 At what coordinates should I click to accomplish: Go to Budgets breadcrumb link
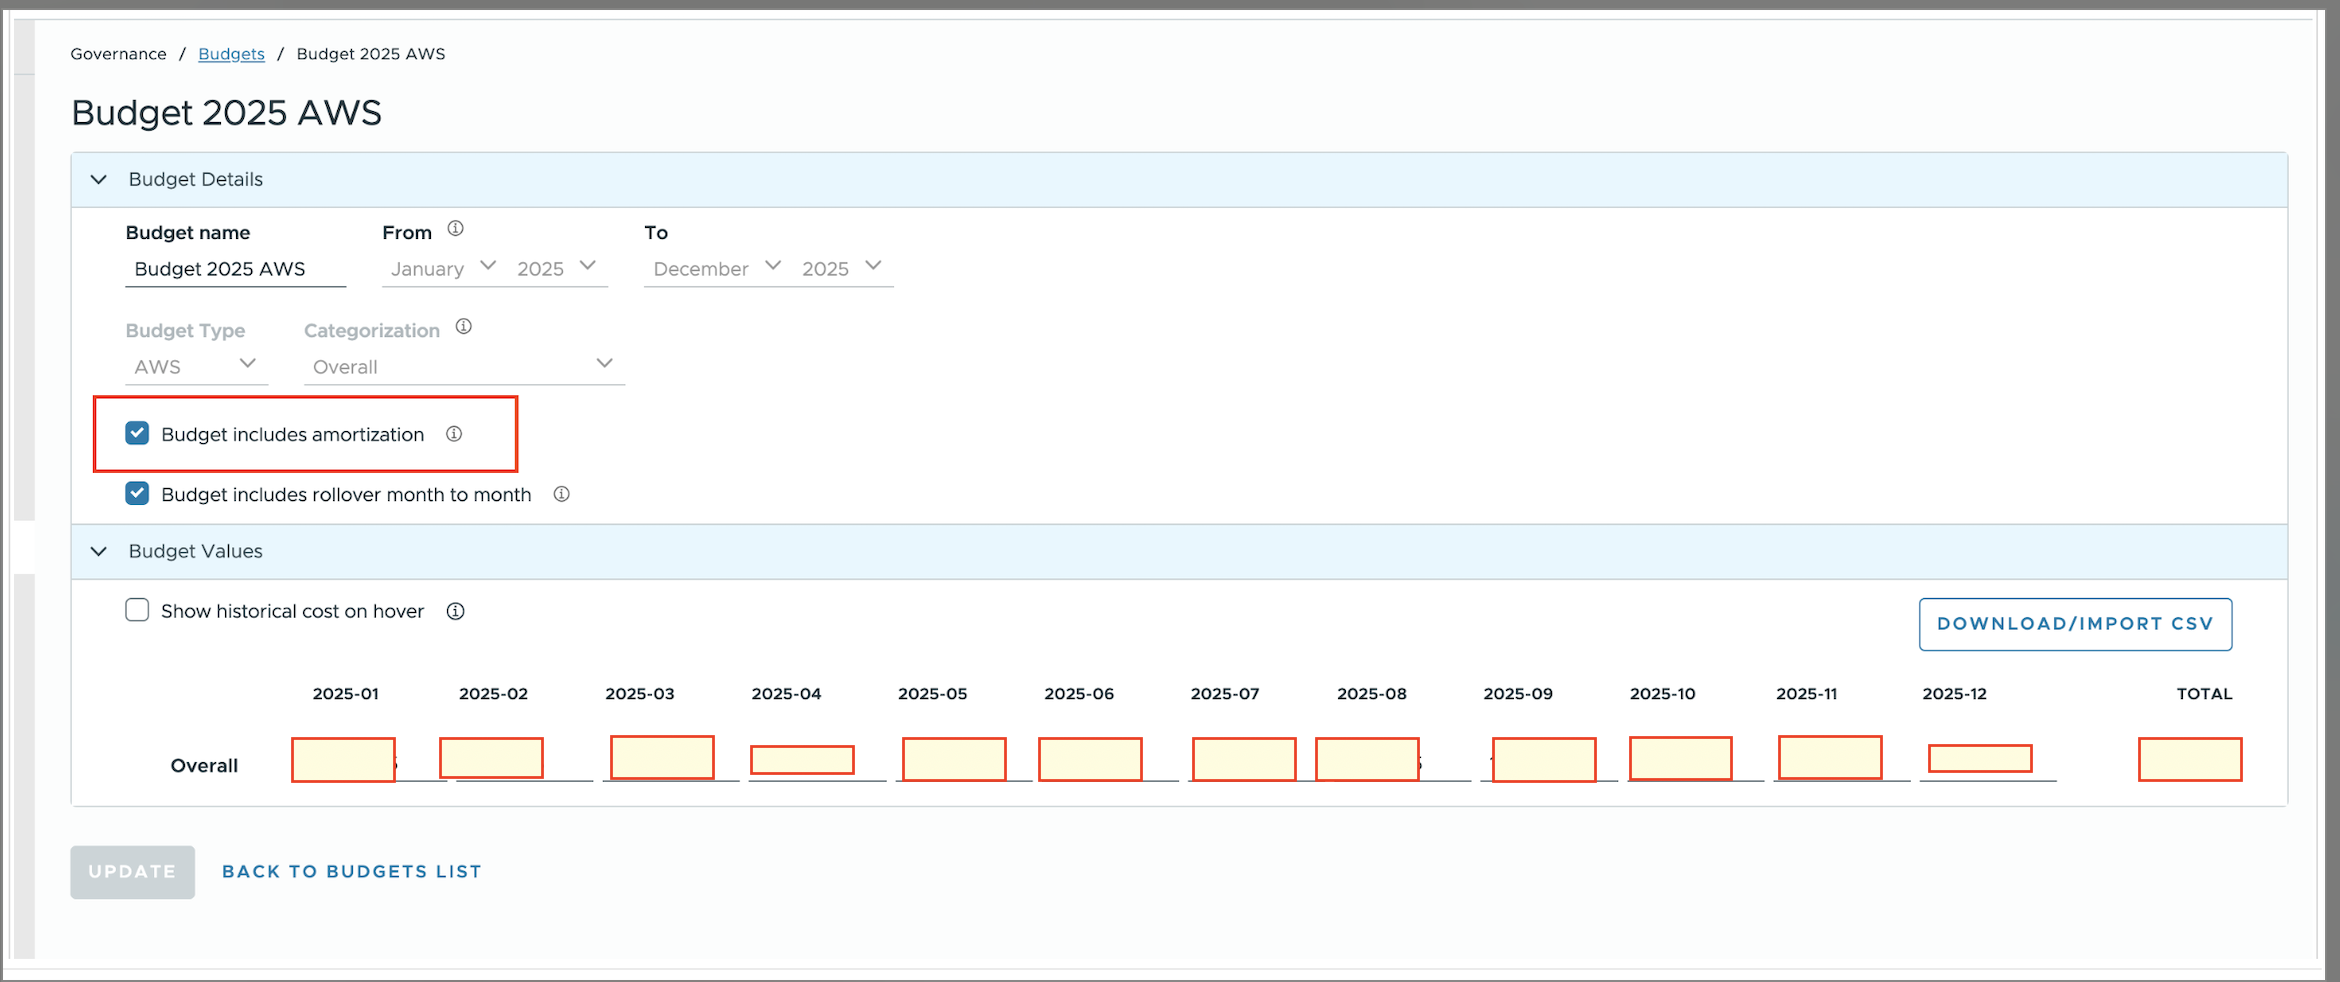231,54
